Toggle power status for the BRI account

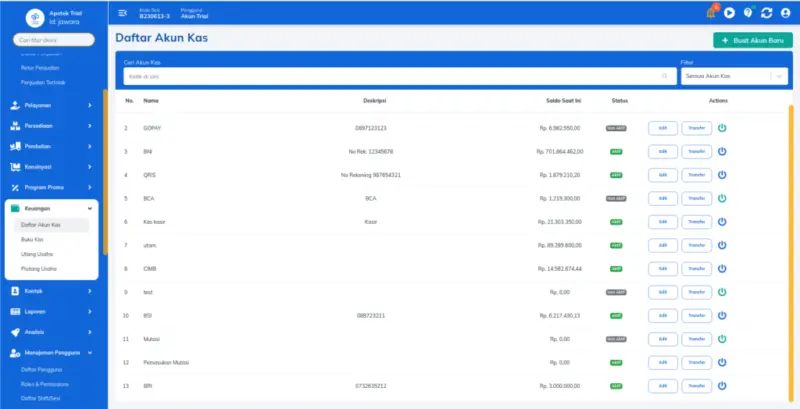(x=722, y=385)
